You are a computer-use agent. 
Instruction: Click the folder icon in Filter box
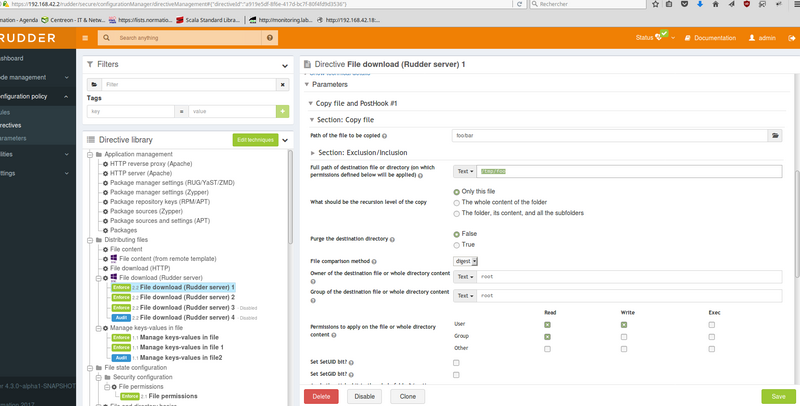pos(94,85)
